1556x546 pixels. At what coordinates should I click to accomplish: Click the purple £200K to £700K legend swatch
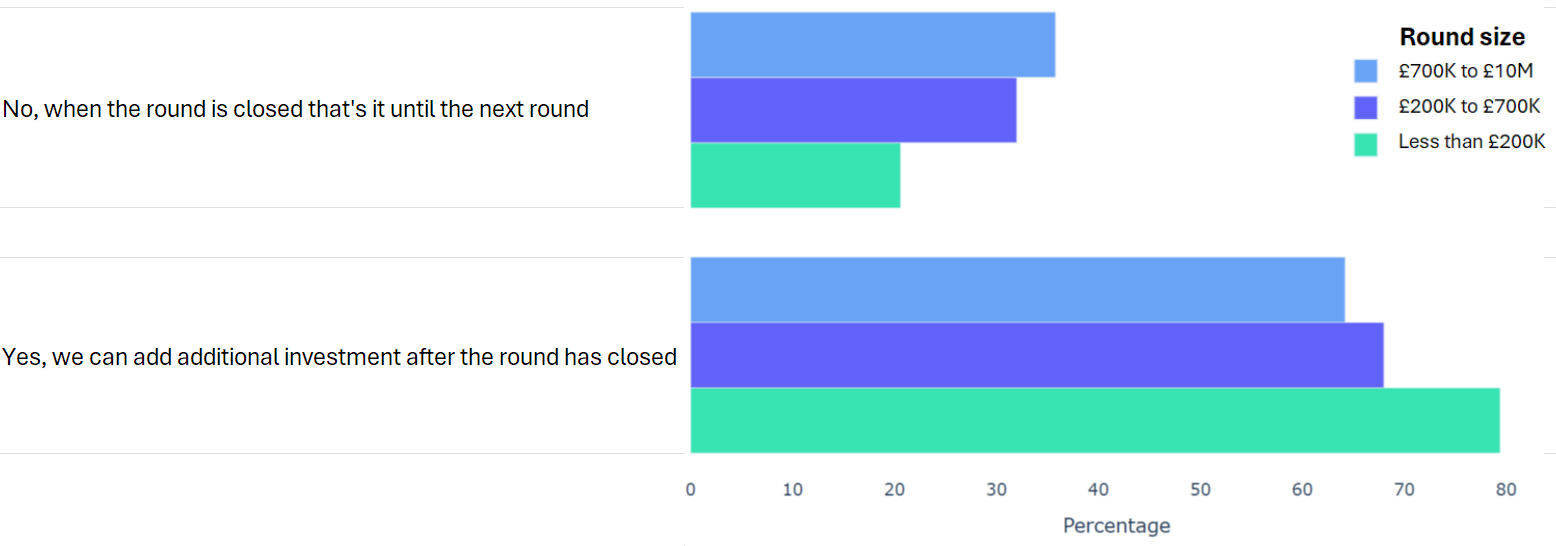[x=1366, y=107]
